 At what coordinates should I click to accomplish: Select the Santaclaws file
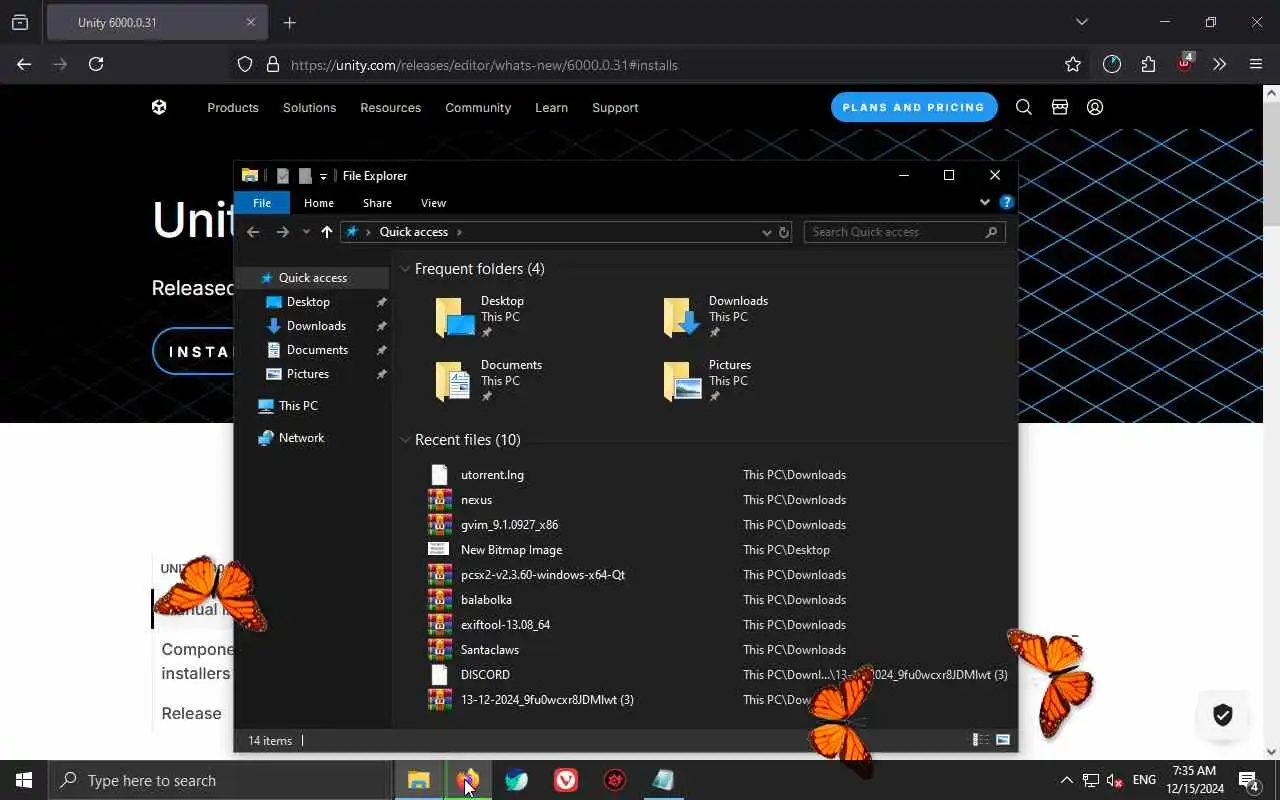point(490,650)
